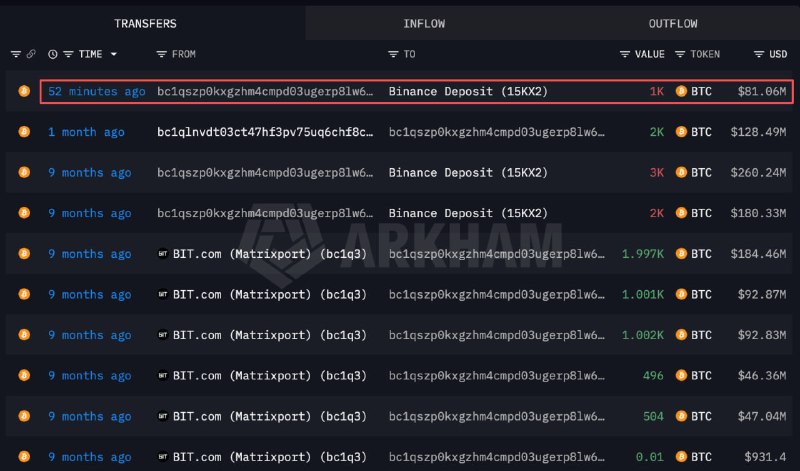The height and width of the screenshot is (471, 800).
Task: Click the clock icon next to TIME
Action: 53,54
